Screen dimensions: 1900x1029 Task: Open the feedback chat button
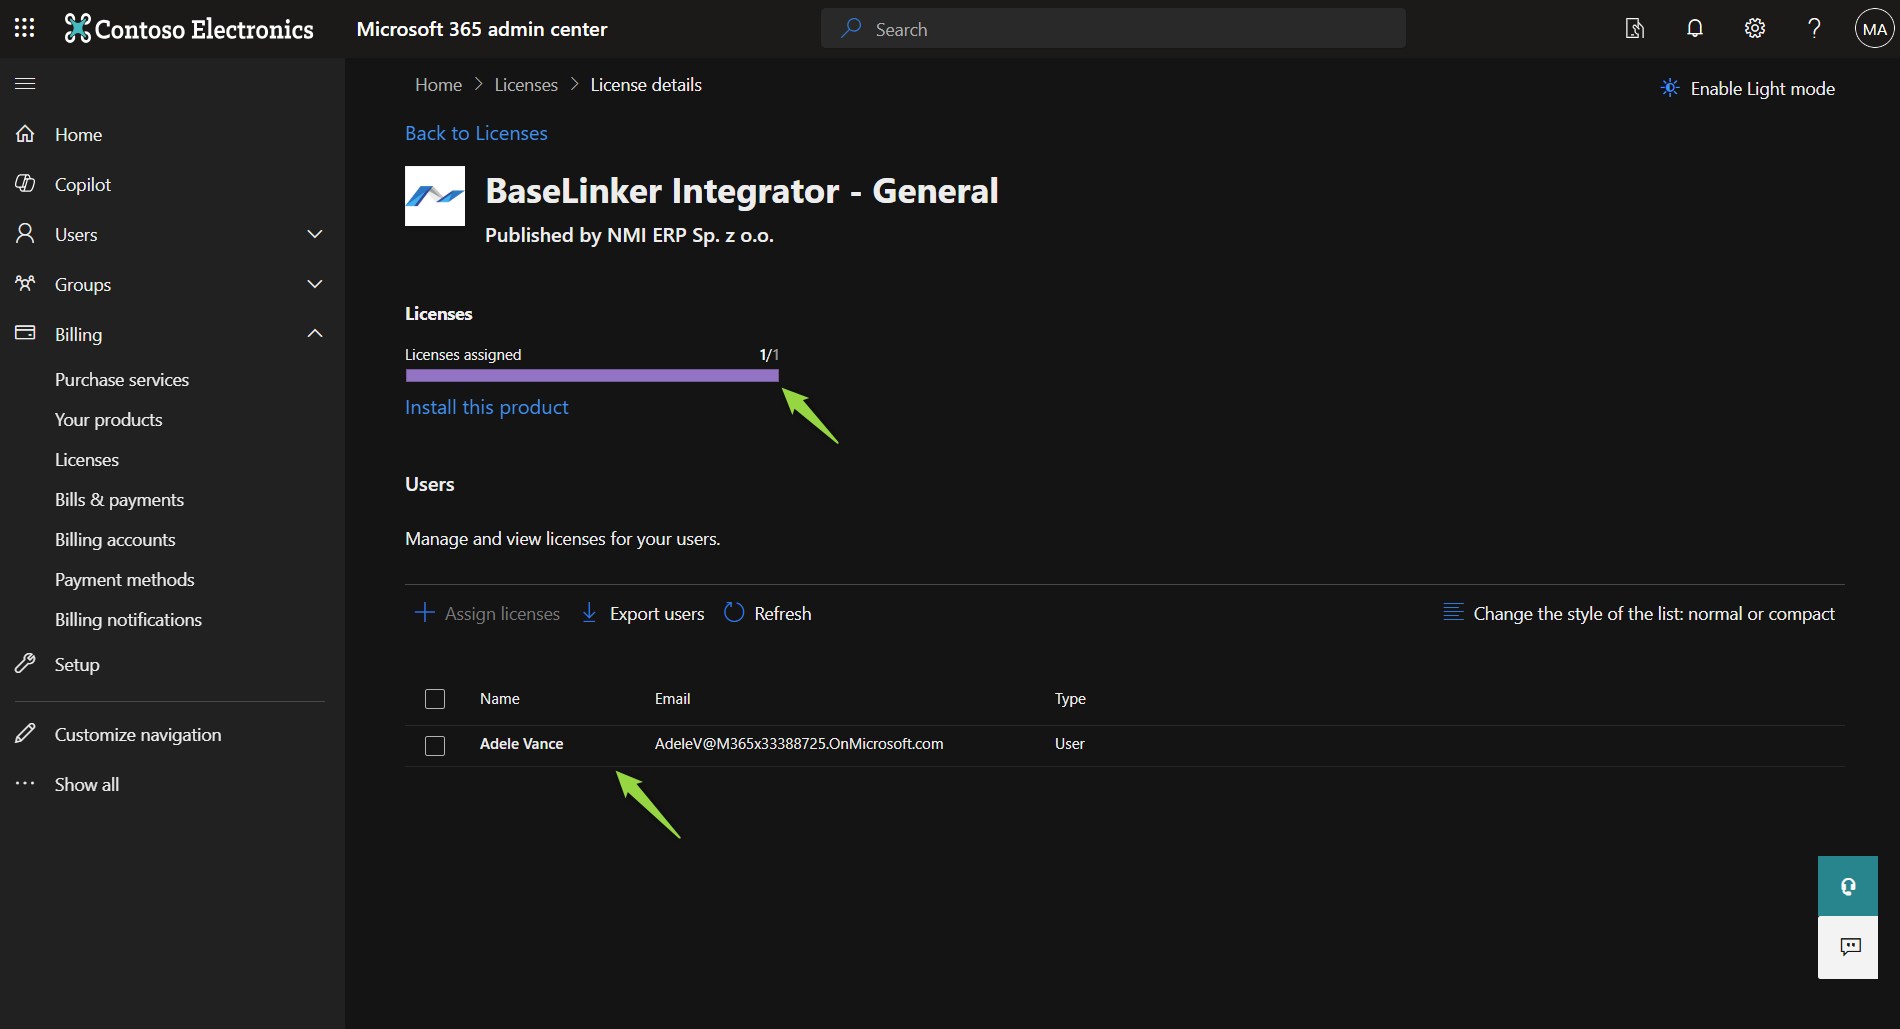1848,947
